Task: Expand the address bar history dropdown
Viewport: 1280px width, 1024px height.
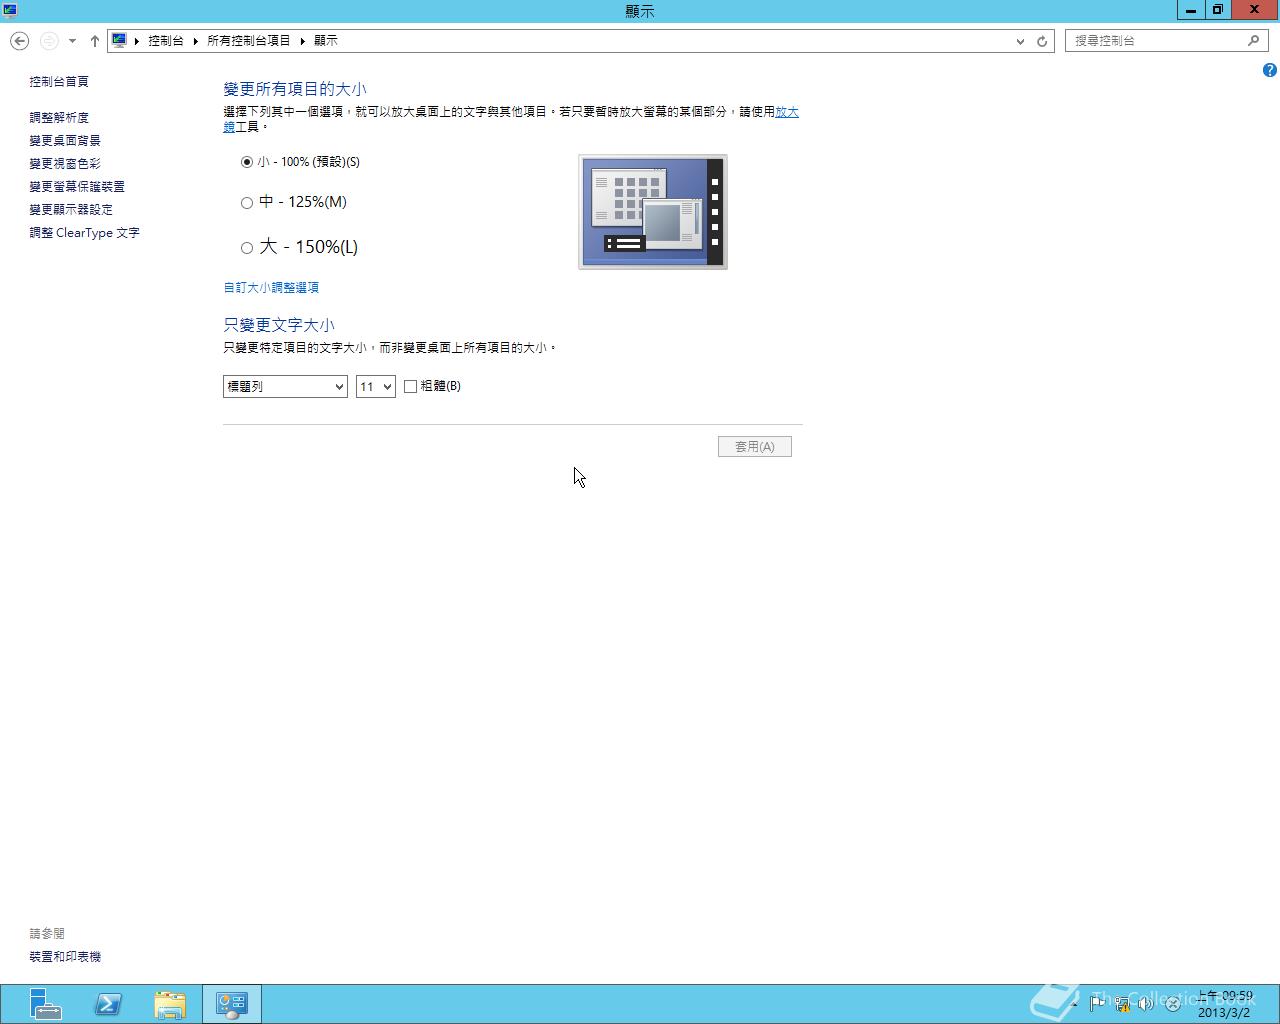Action: (1020, 41)
